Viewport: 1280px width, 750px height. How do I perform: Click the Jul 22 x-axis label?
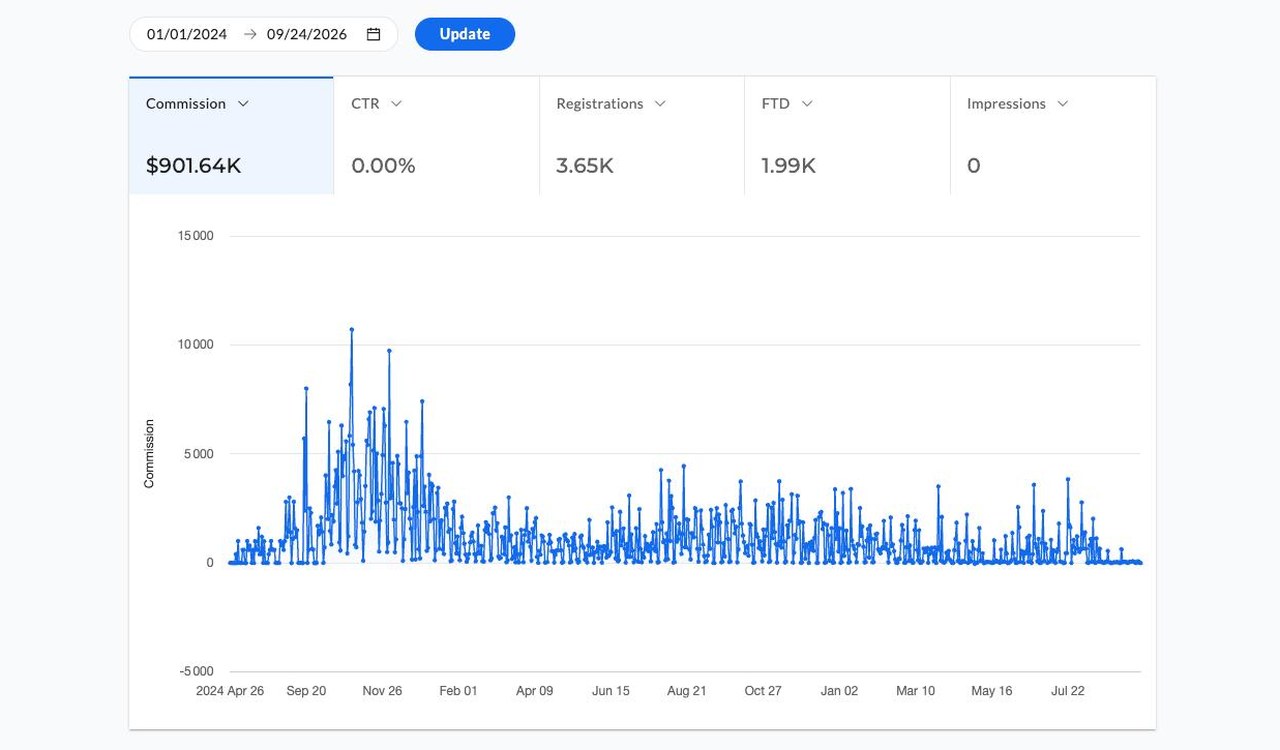click(1068, 691)
